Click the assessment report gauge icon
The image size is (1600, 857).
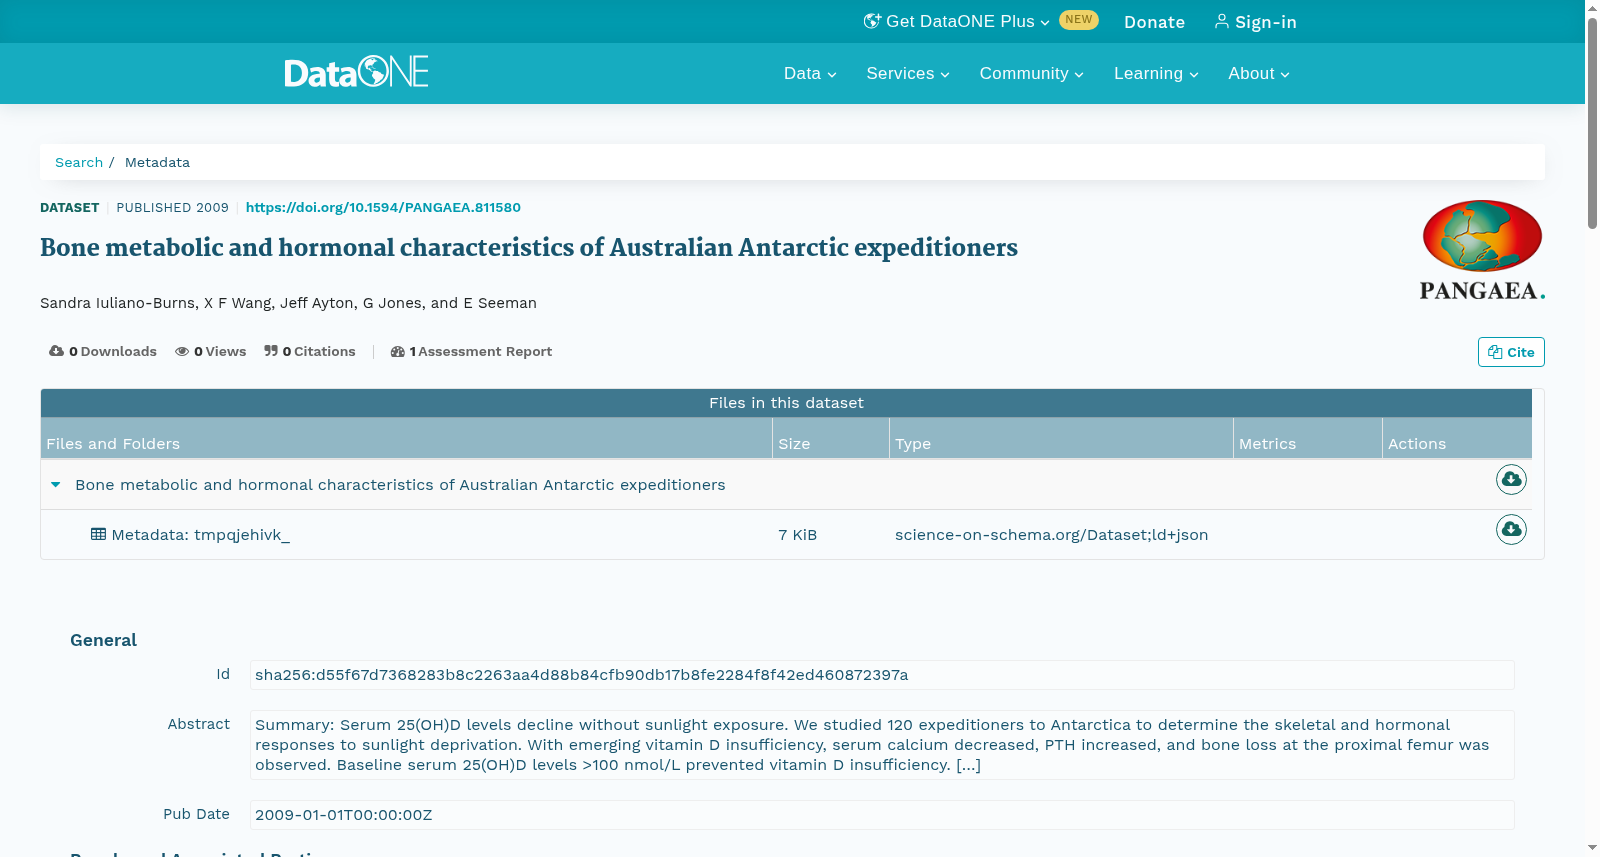pos(398,351)
